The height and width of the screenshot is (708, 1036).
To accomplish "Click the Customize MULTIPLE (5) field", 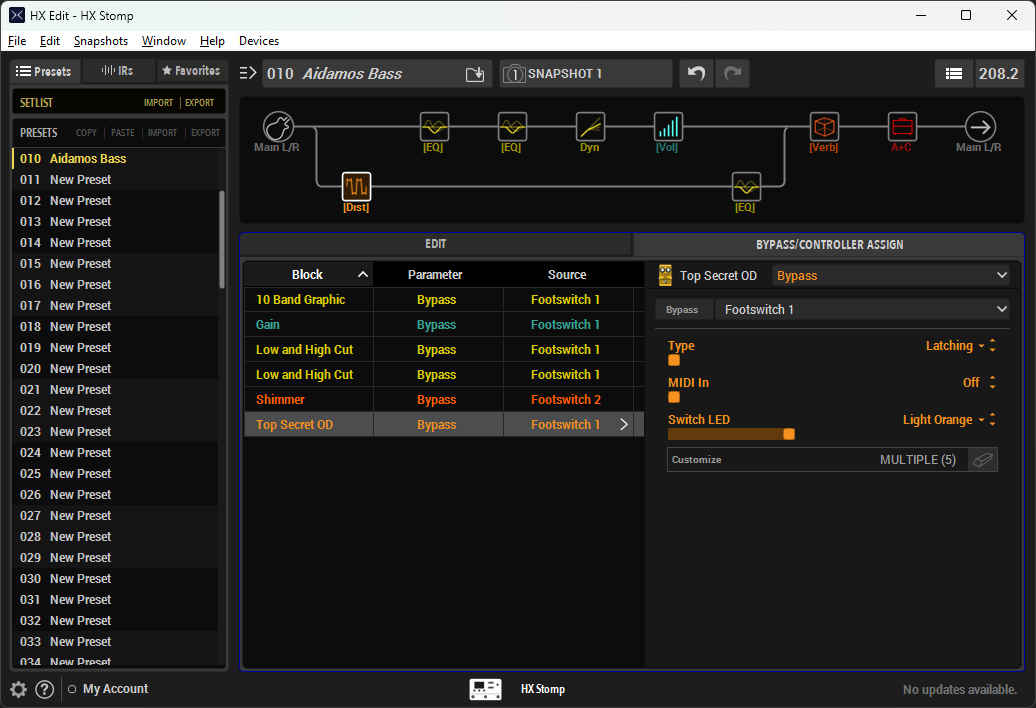I will click(x=818, y=460).
